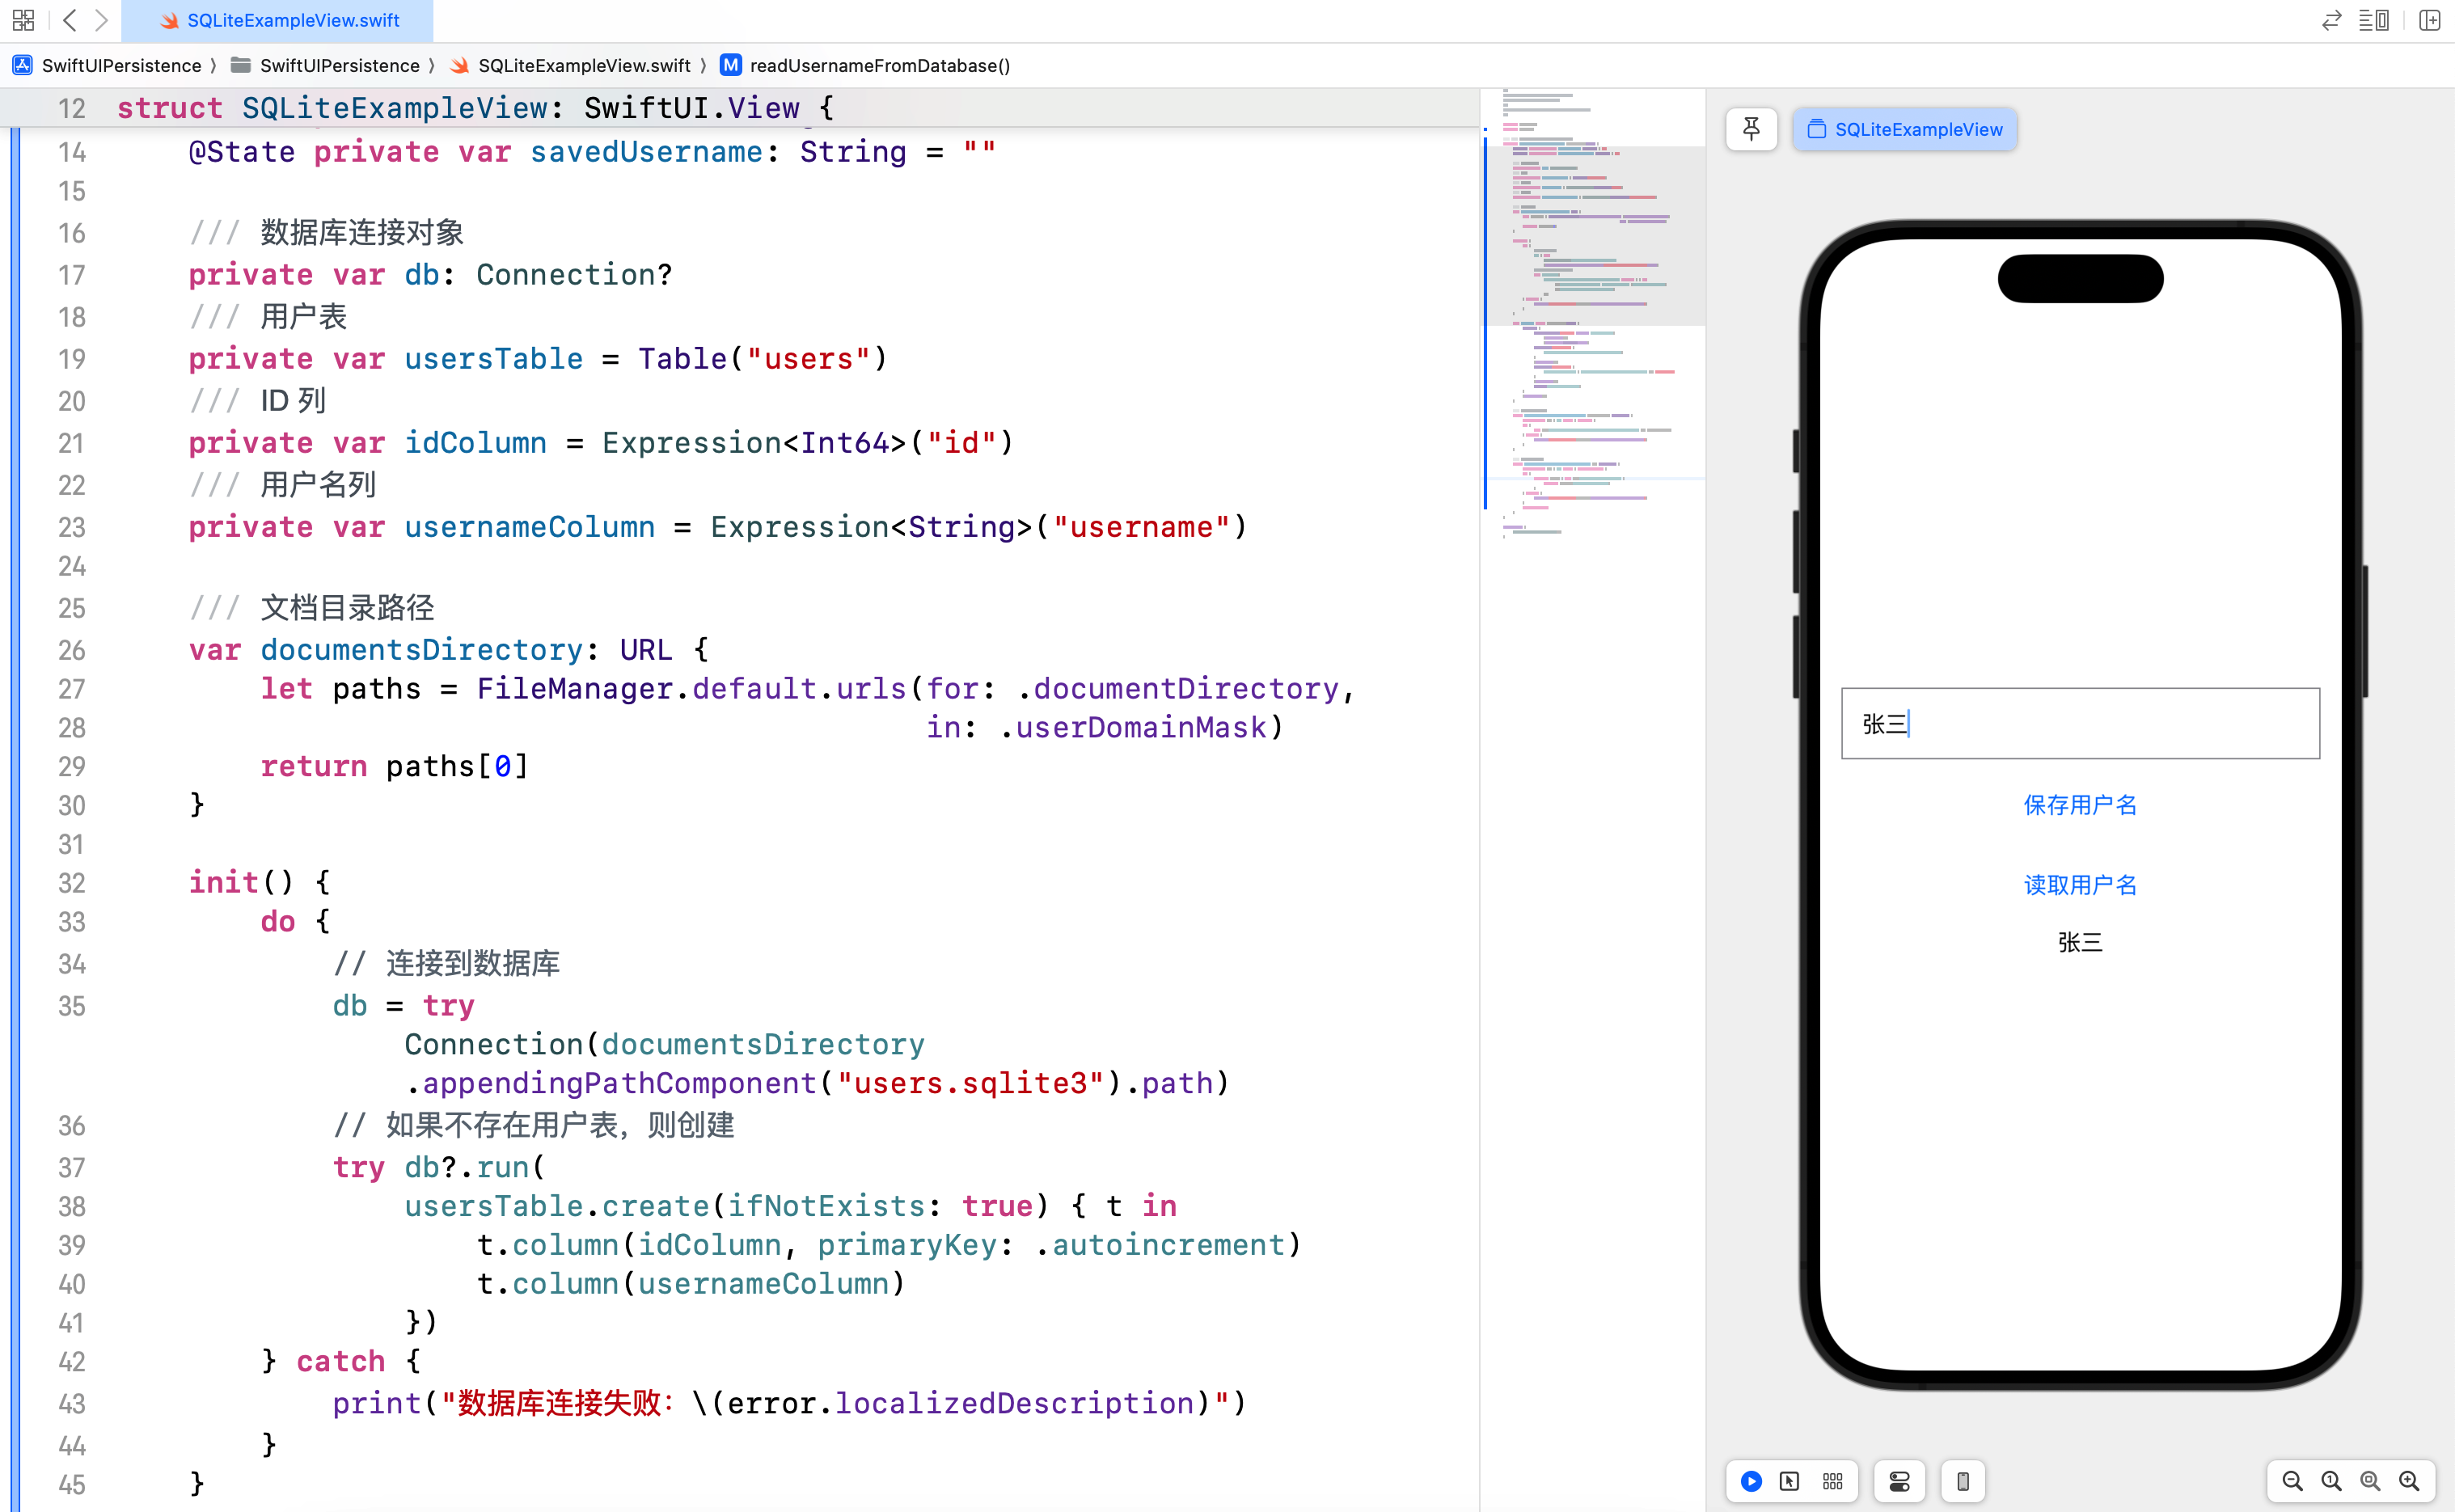Click 'return paths[0]' on line 29
The image size is (2455, 1512).
click(x=394, y=766)
